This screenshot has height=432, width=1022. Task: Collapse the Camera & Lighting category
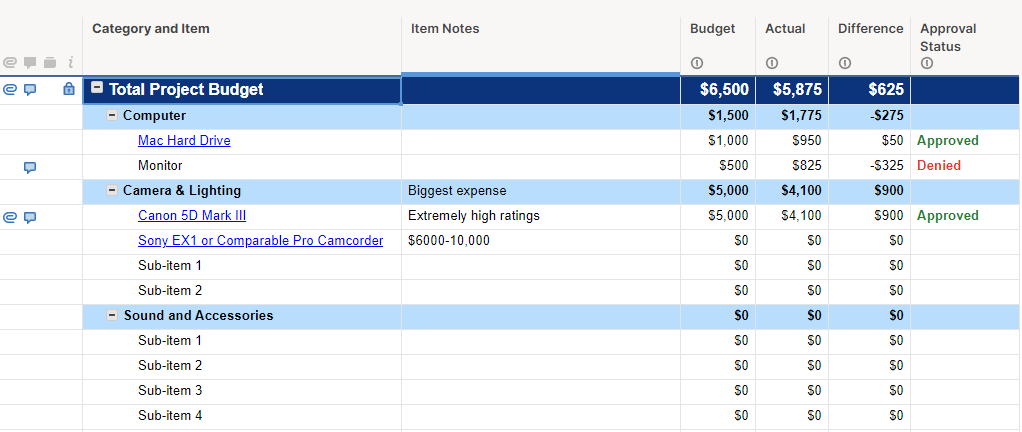(x=112, y=191)
